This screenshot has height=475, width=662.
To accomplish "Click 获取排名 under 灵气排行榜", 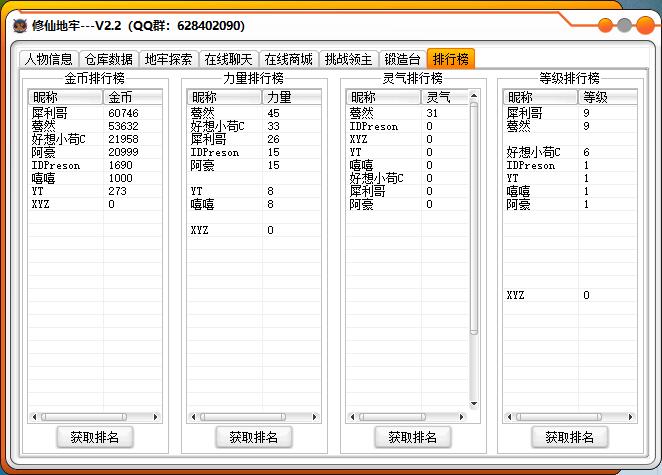I will click(412, 437).
